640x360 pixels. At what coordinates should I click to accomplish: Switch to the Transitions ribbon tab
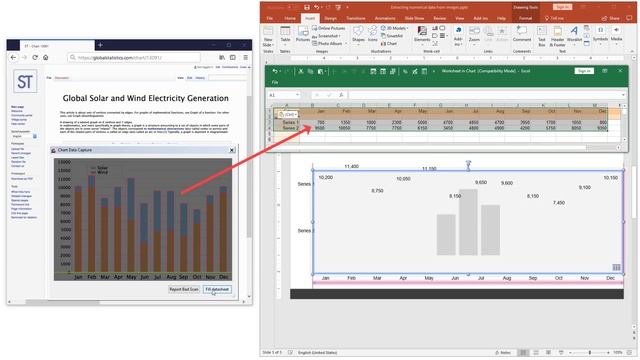coord(356,18)
